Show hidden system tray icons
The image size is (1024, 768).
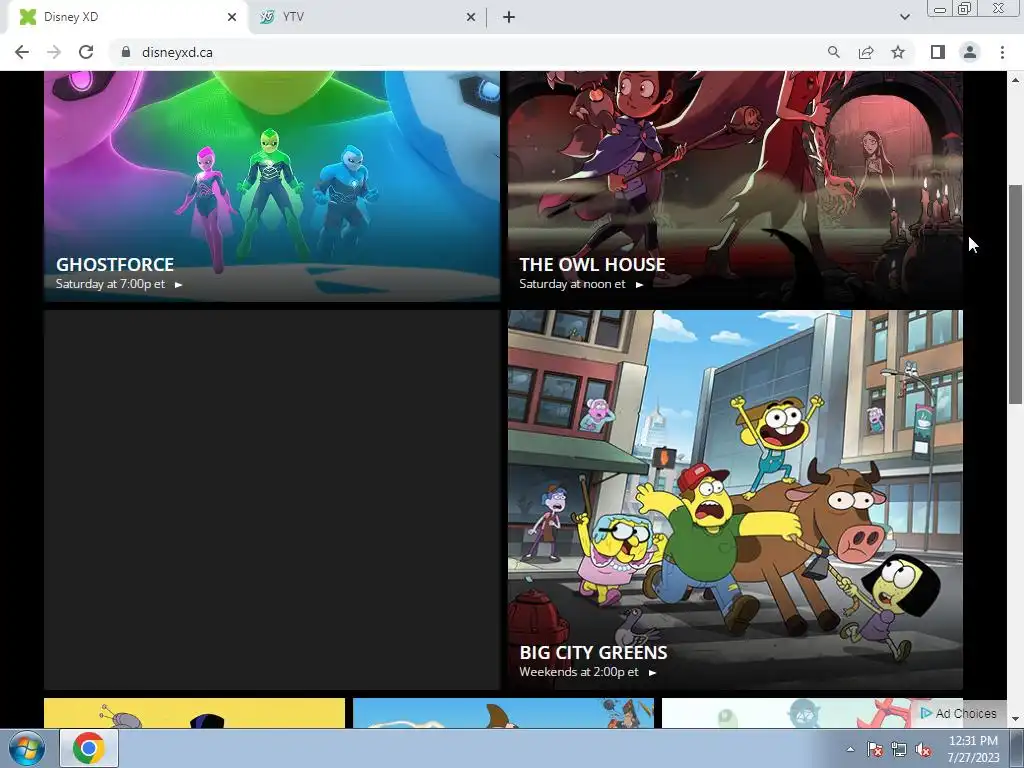point(850,749)
